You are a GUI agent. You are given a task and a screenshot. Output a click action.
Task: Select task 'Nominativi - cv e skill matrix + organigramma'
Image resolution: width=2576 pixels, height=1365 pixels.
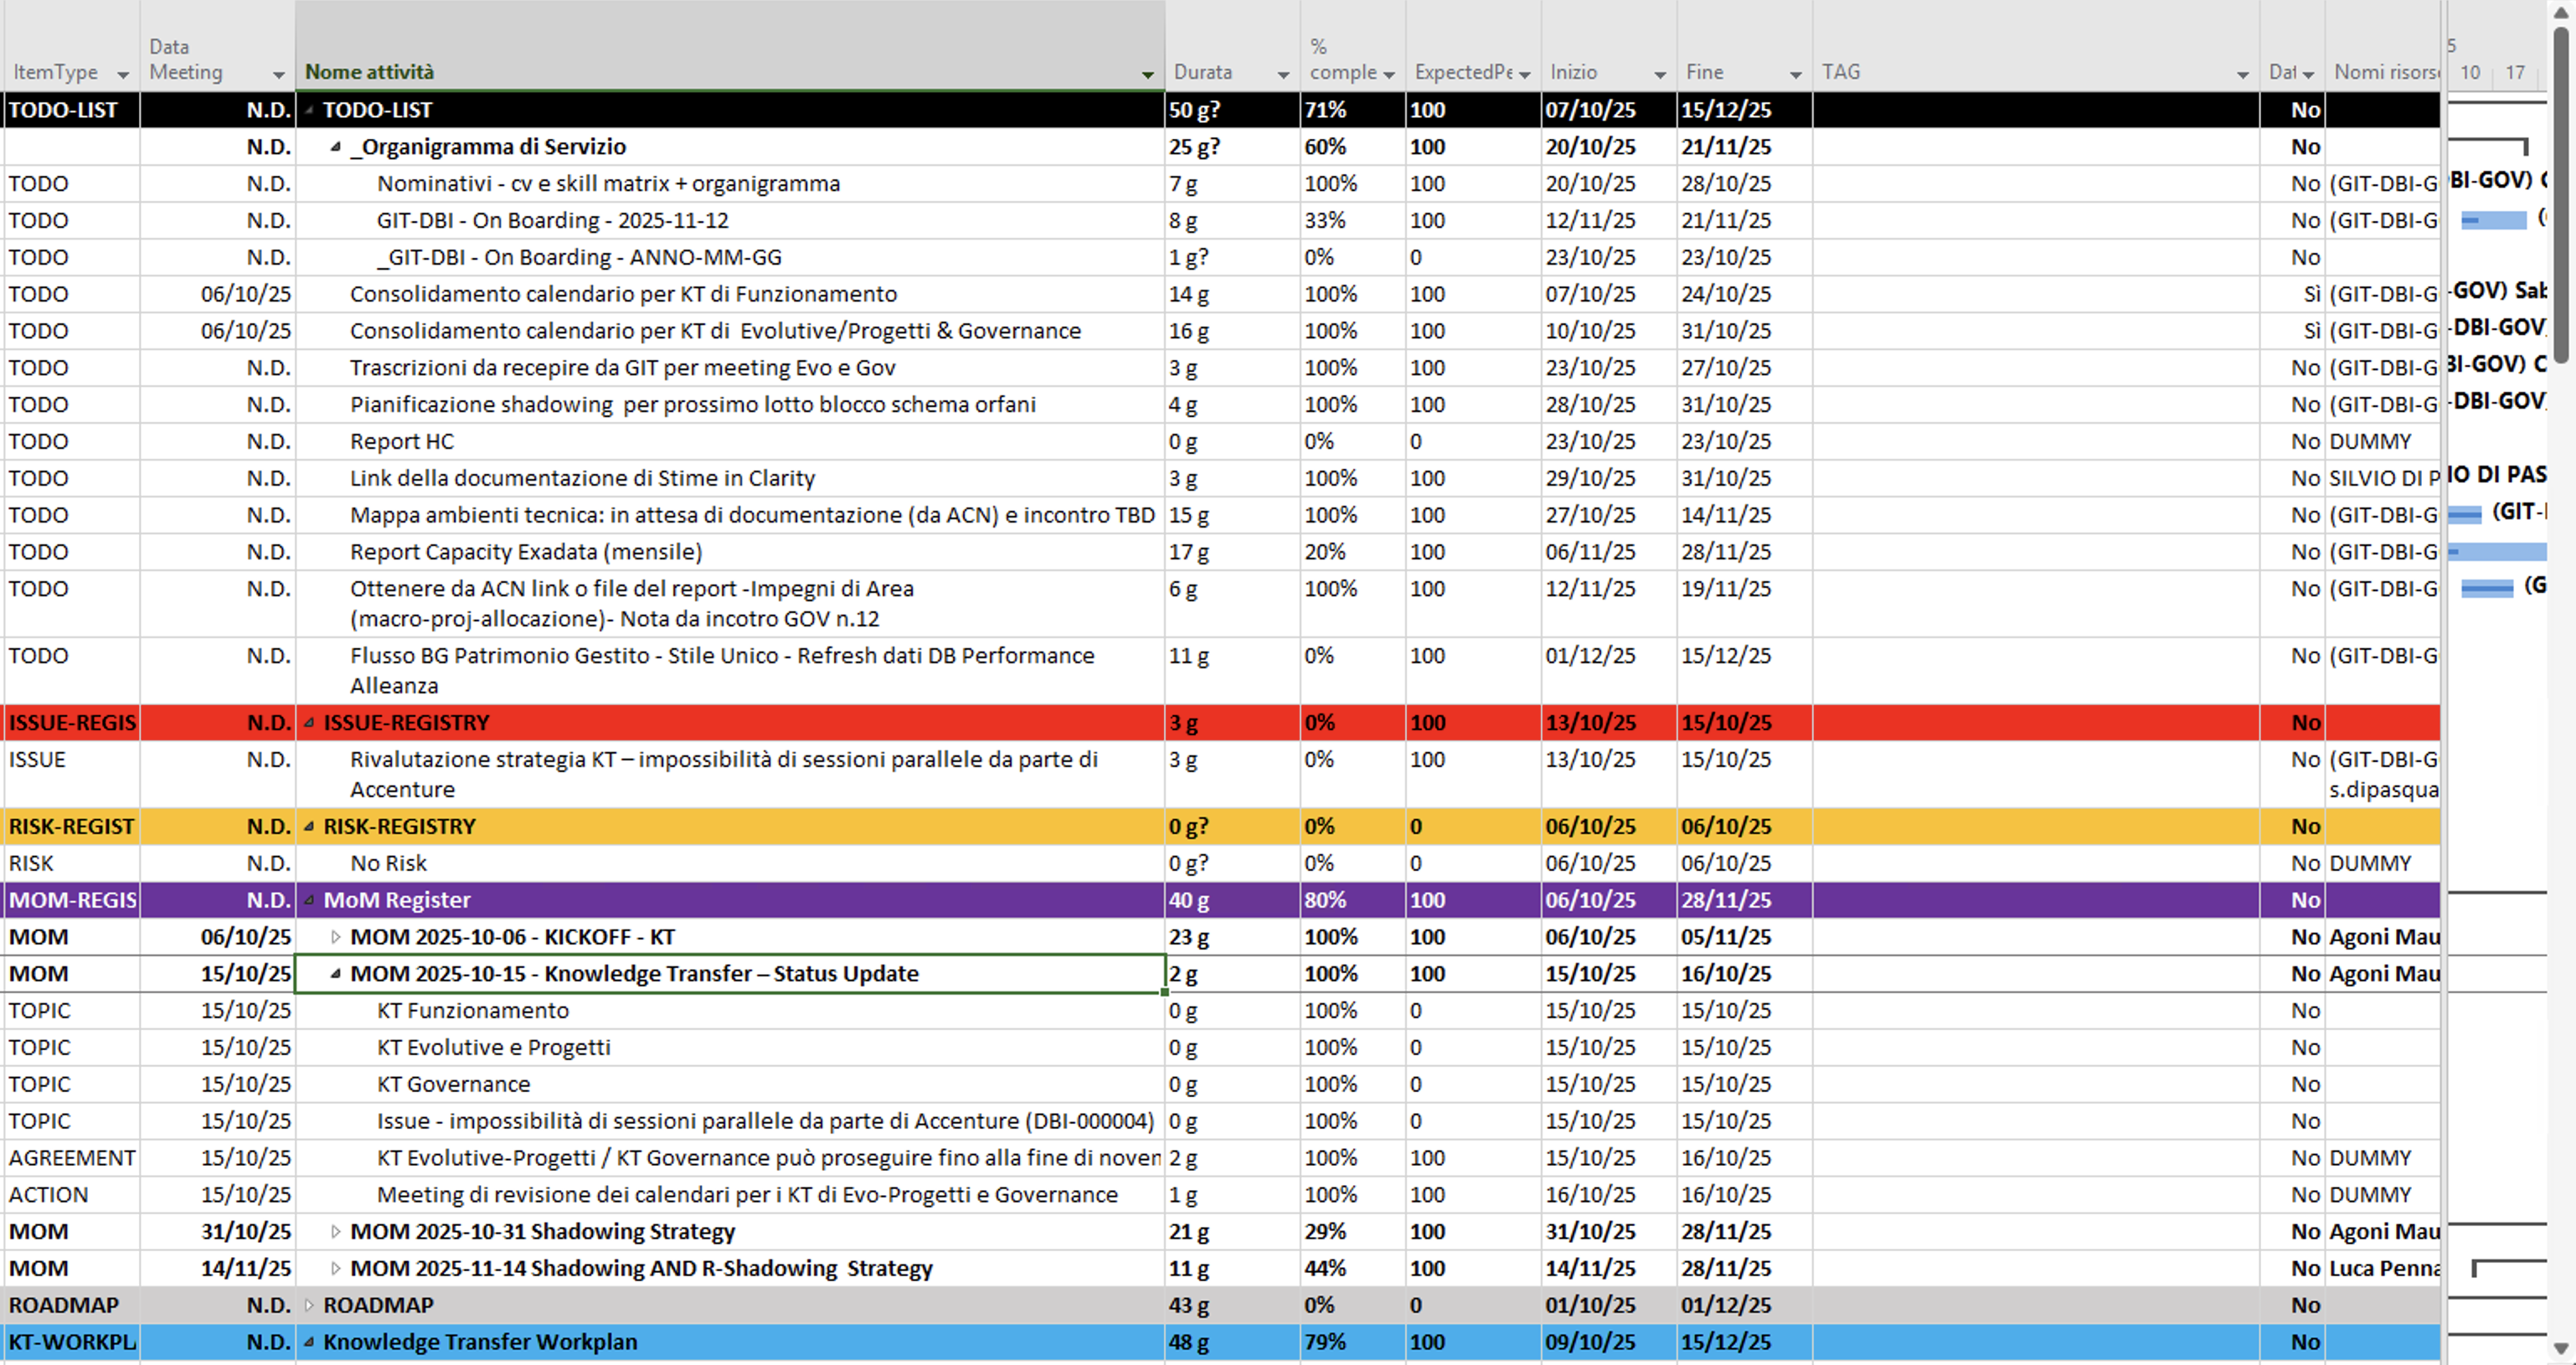click(608, 184)
